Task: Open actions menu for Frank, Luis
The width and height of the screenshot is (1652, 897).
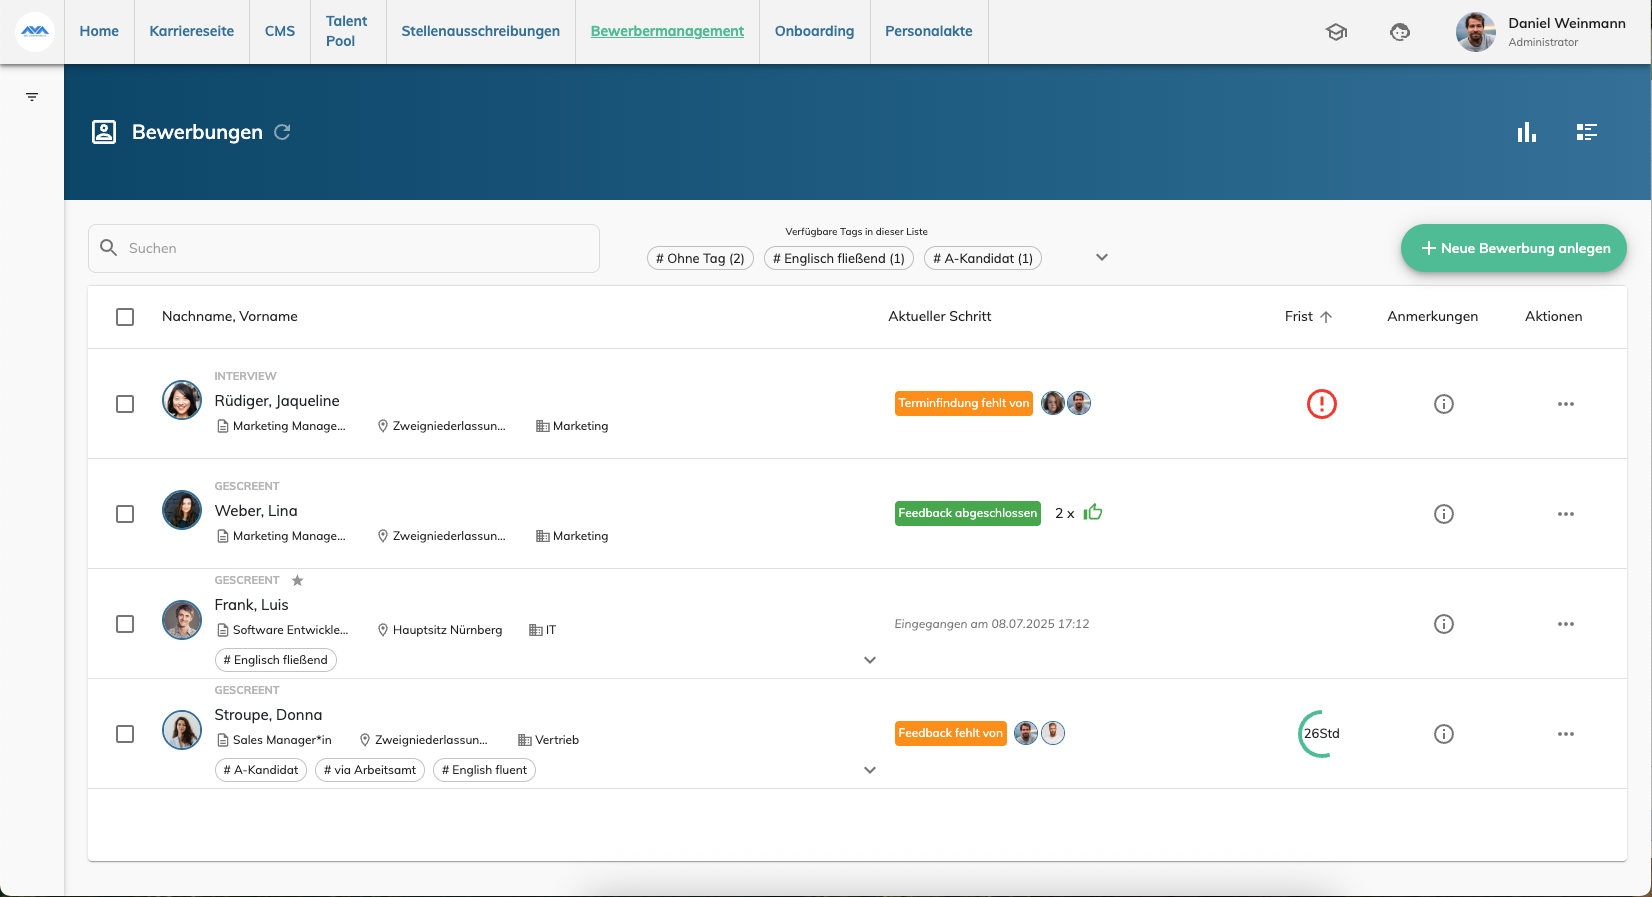Action: click(x=1565, y=624)
